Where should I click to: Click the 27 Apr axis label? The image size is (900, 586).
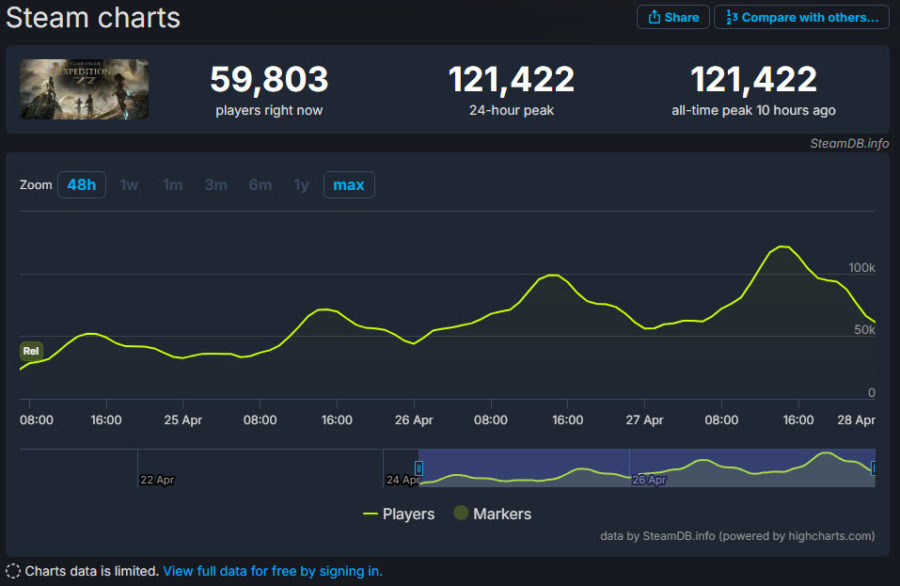645,420
